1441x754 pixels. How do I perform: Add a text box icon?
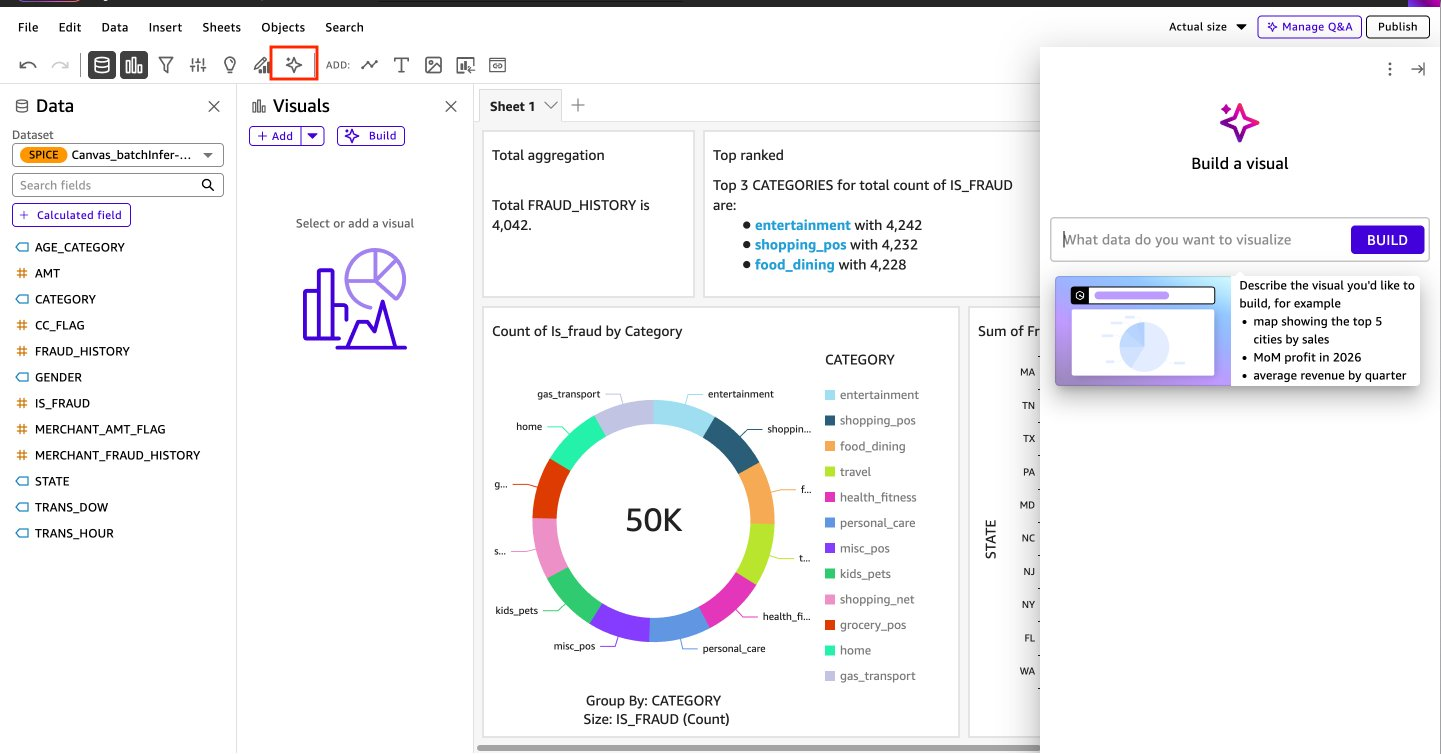pos(401,65)
